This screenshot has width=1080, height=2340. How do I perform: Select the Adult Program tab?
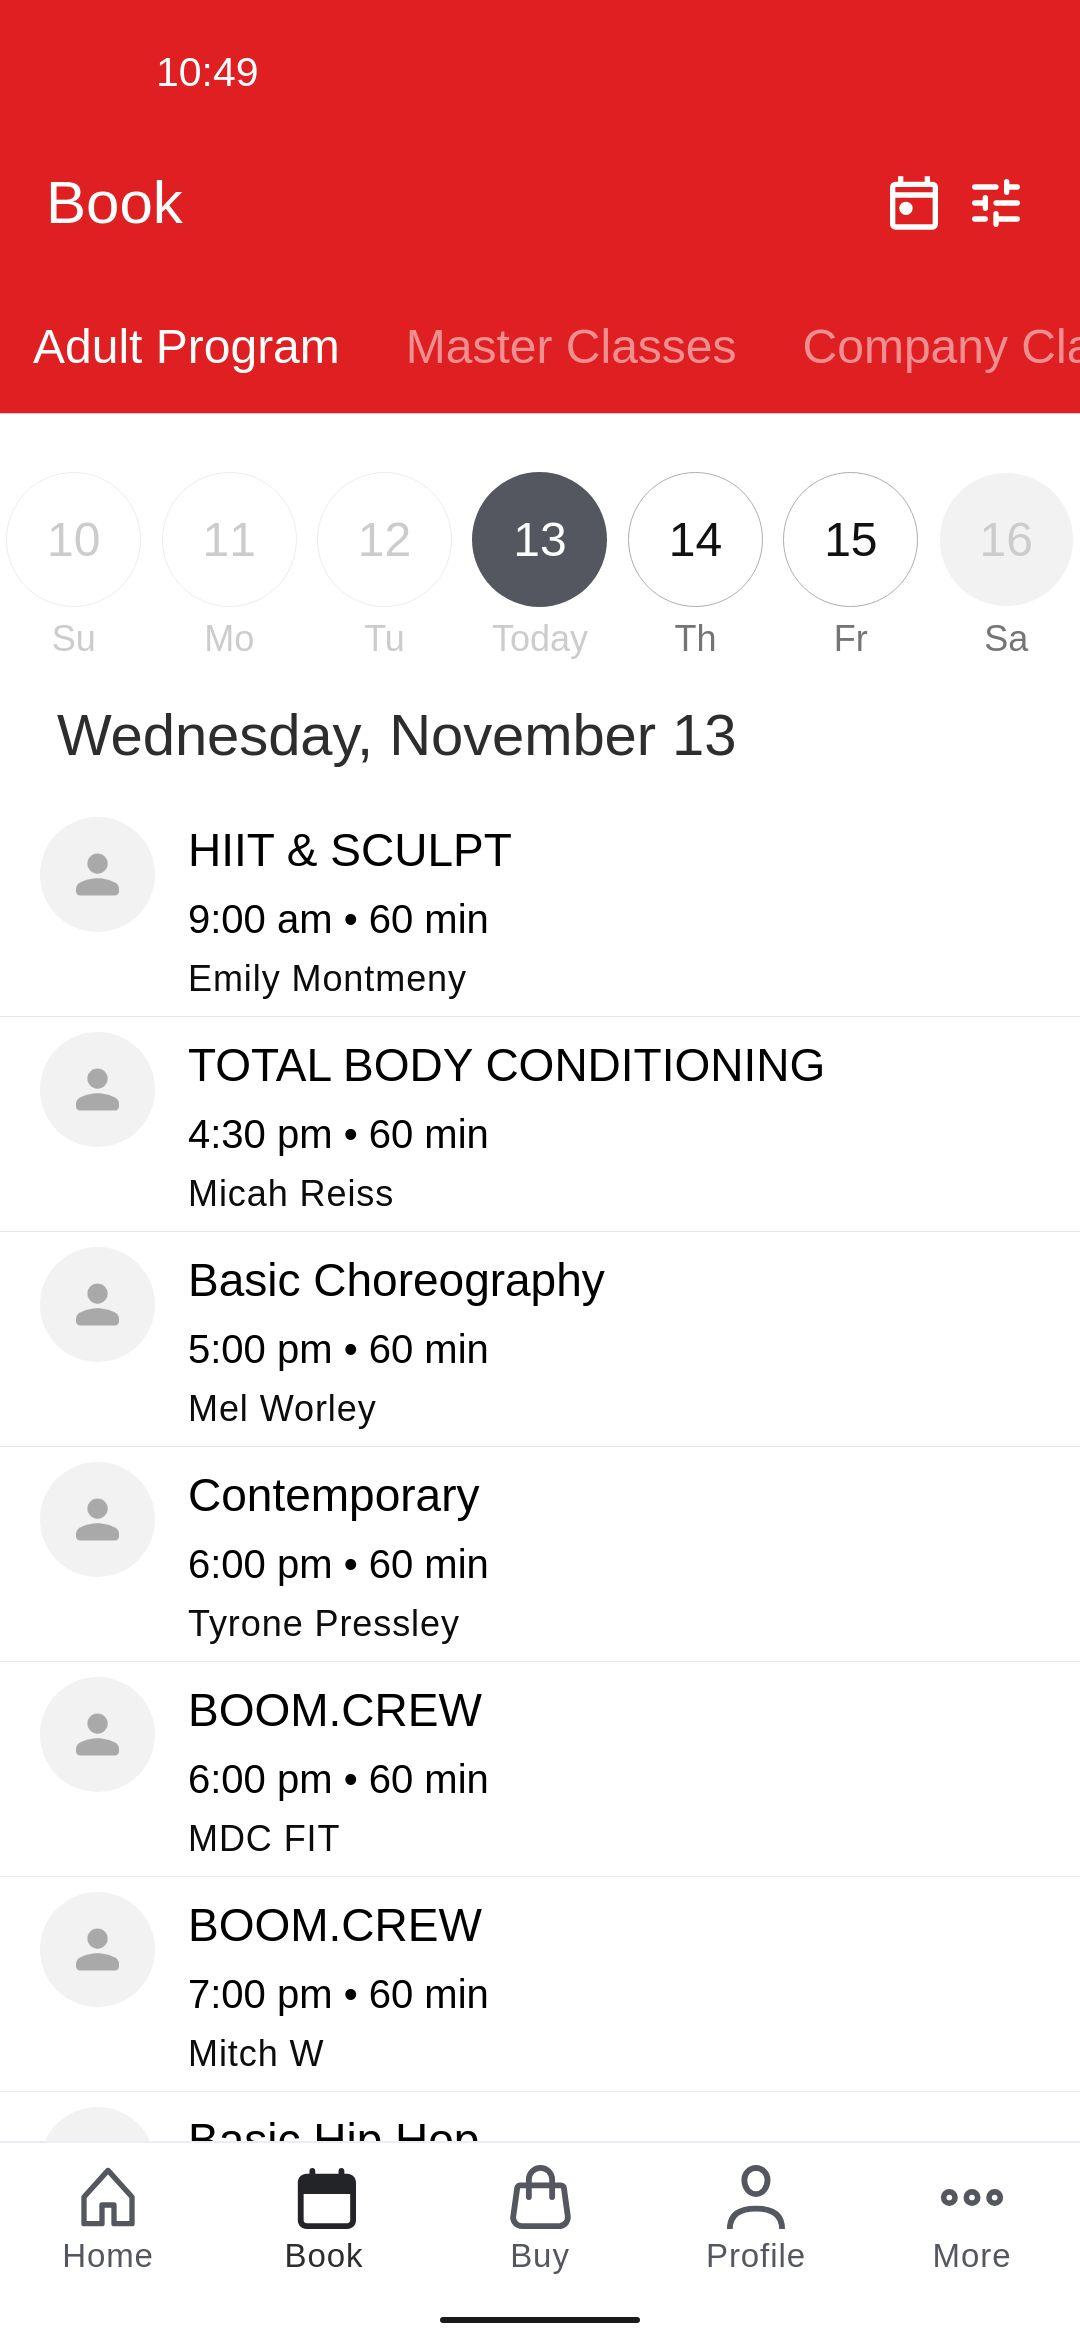tap(186, 347)
